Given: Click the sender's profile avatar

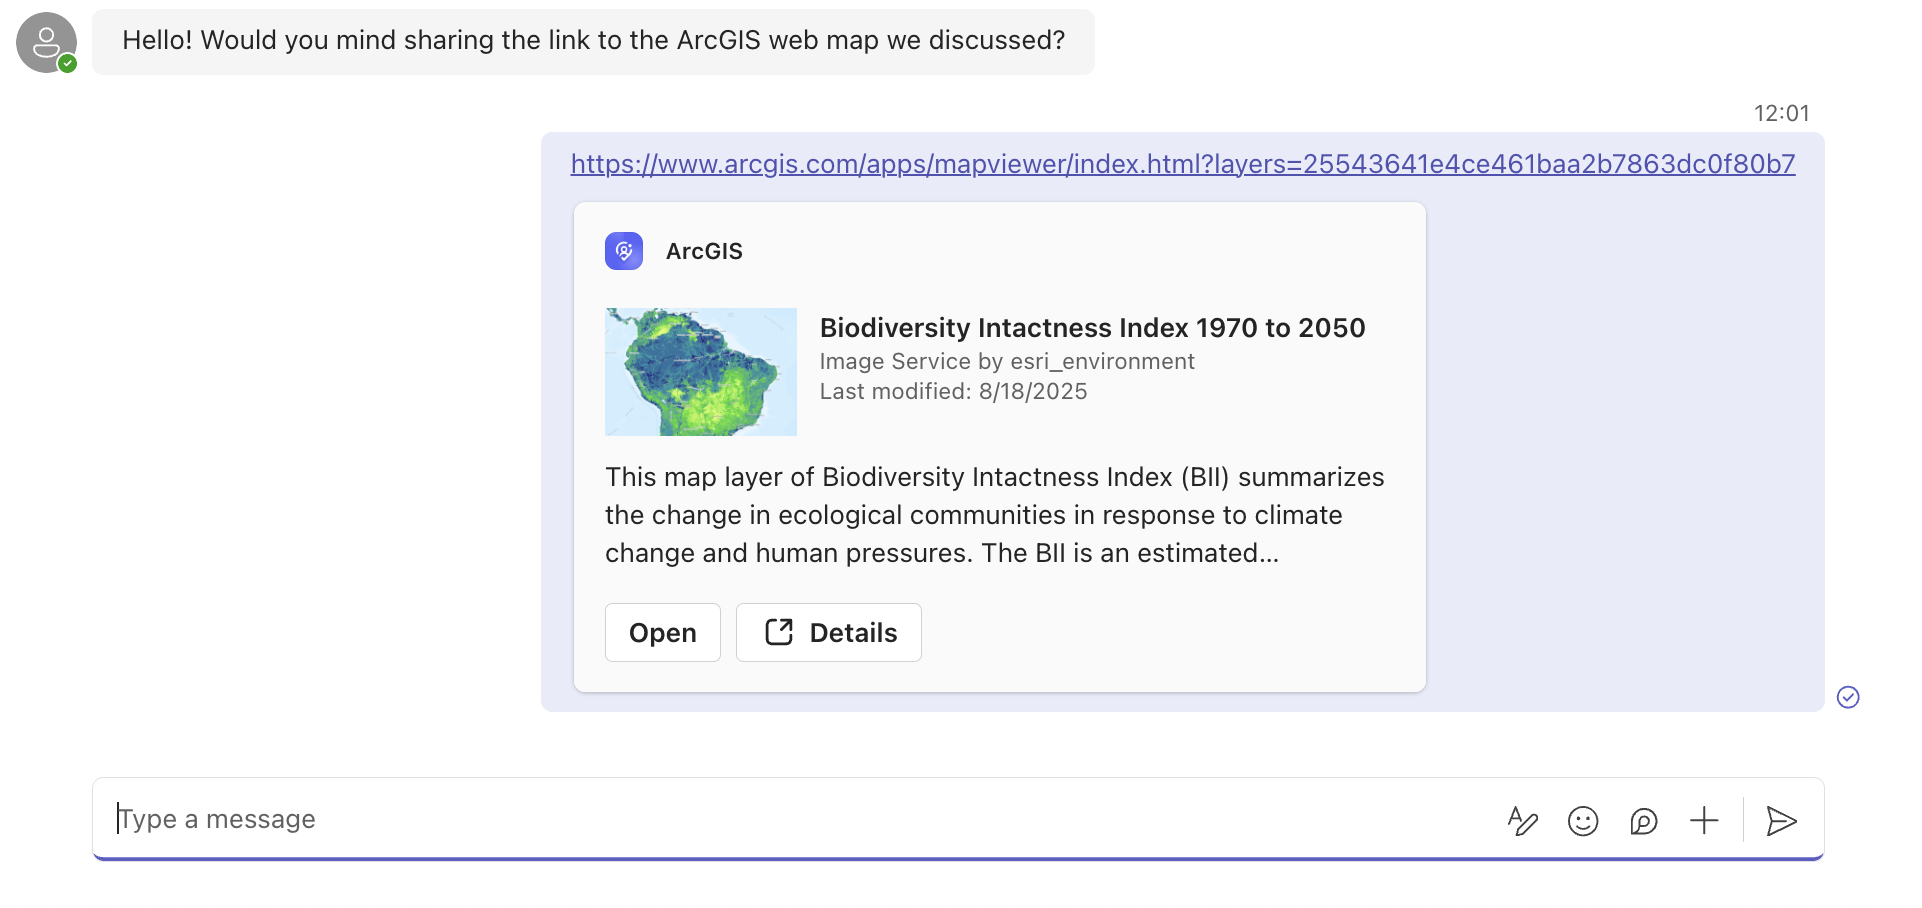Looking at the screenshot, I should [46, 42].
